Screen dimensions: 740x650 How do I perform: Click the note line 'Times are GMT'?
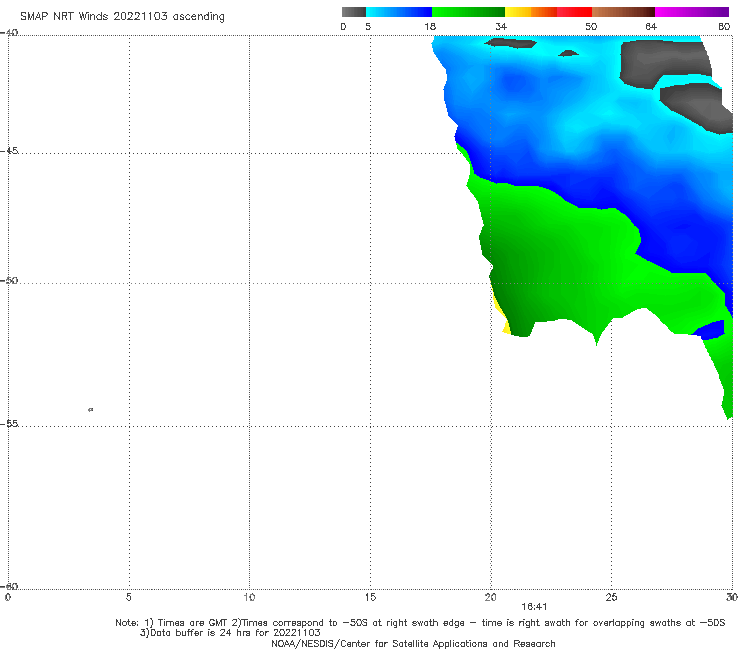tap(193, 623)
